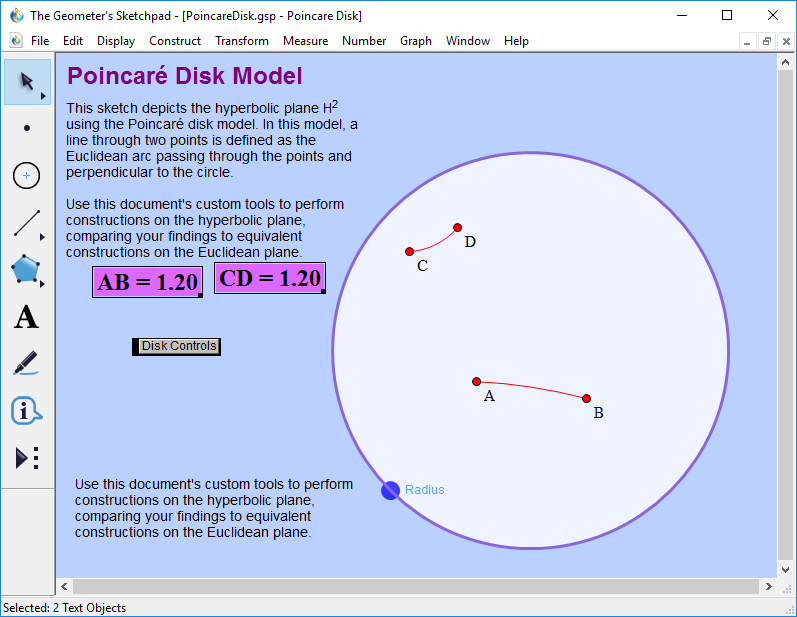Click the vertical scrollbar down arrow
This screenshot has height=617, width=797.
click(x=786, y=568)
